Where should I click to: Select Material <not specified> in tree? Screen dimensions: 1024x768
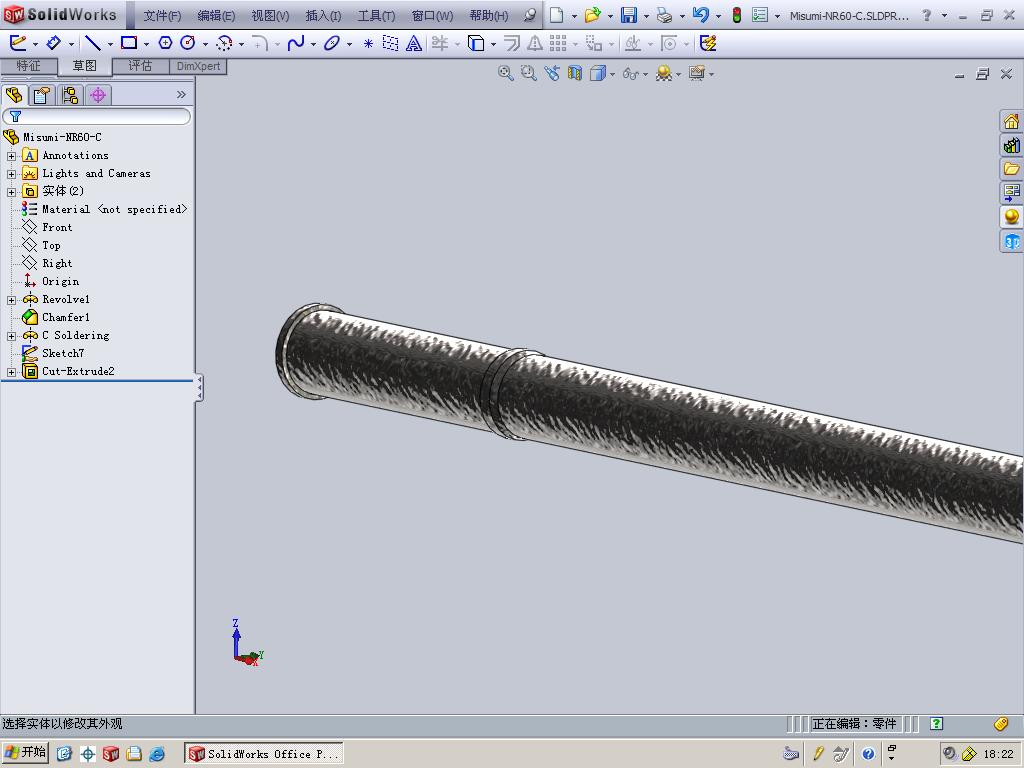[x=113, y=210]
